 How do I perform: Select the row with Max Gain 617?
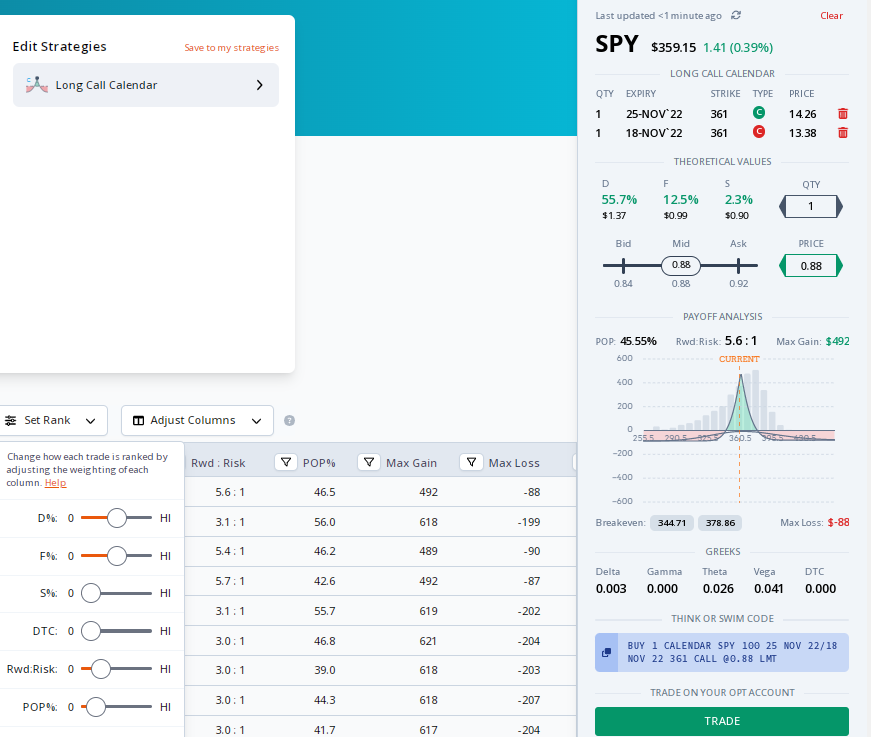point(381,728)
